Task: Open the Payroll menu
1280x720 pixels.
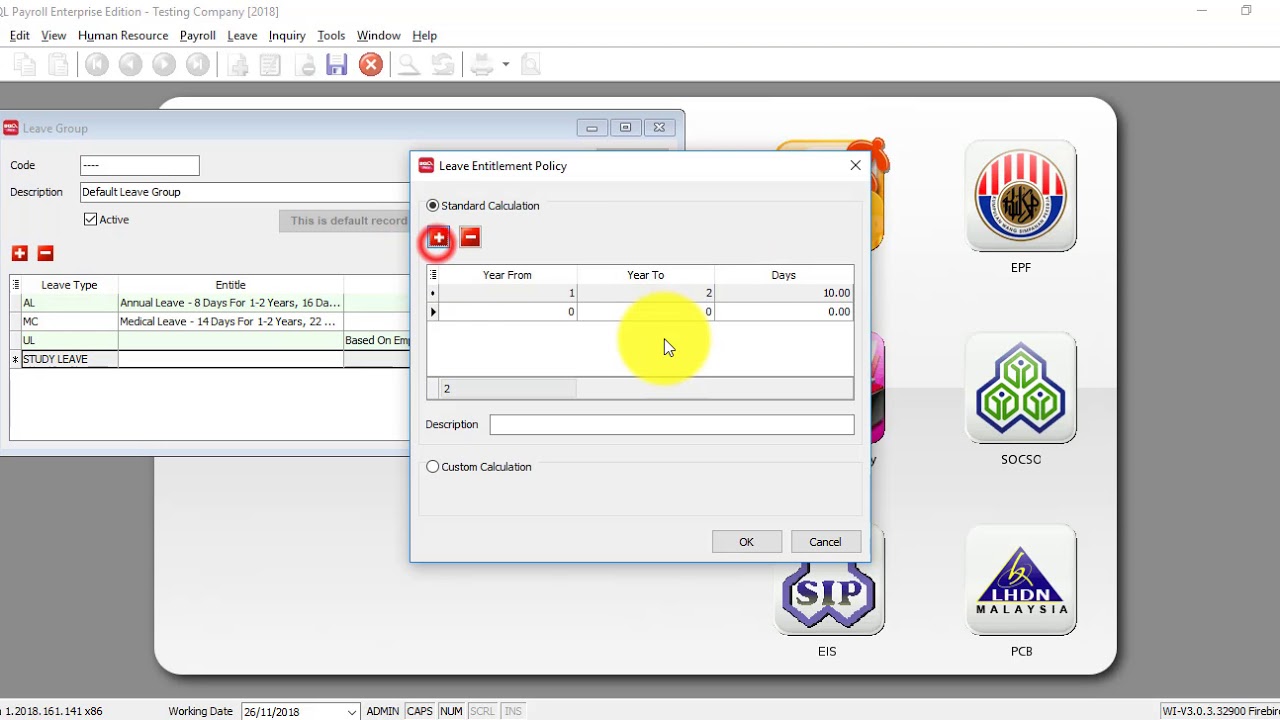Action: tap(198, 35)
